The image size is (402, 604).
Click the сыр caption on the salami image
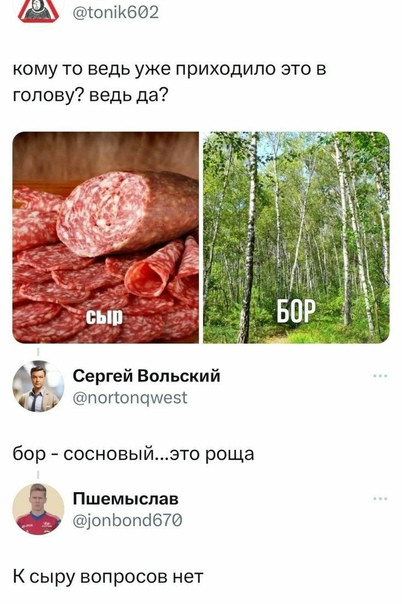[x=104, y=316]
